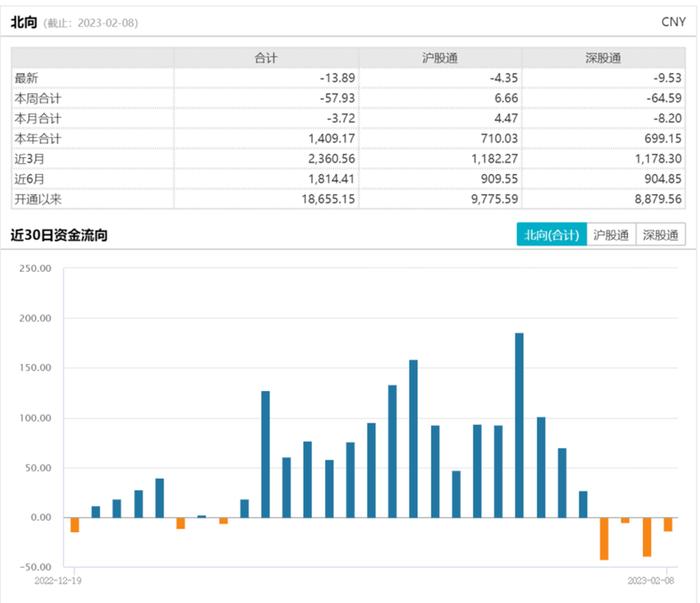Select the 本年合计 row label
This screenshot has width=700, height=603.
[x=38, y=138]
